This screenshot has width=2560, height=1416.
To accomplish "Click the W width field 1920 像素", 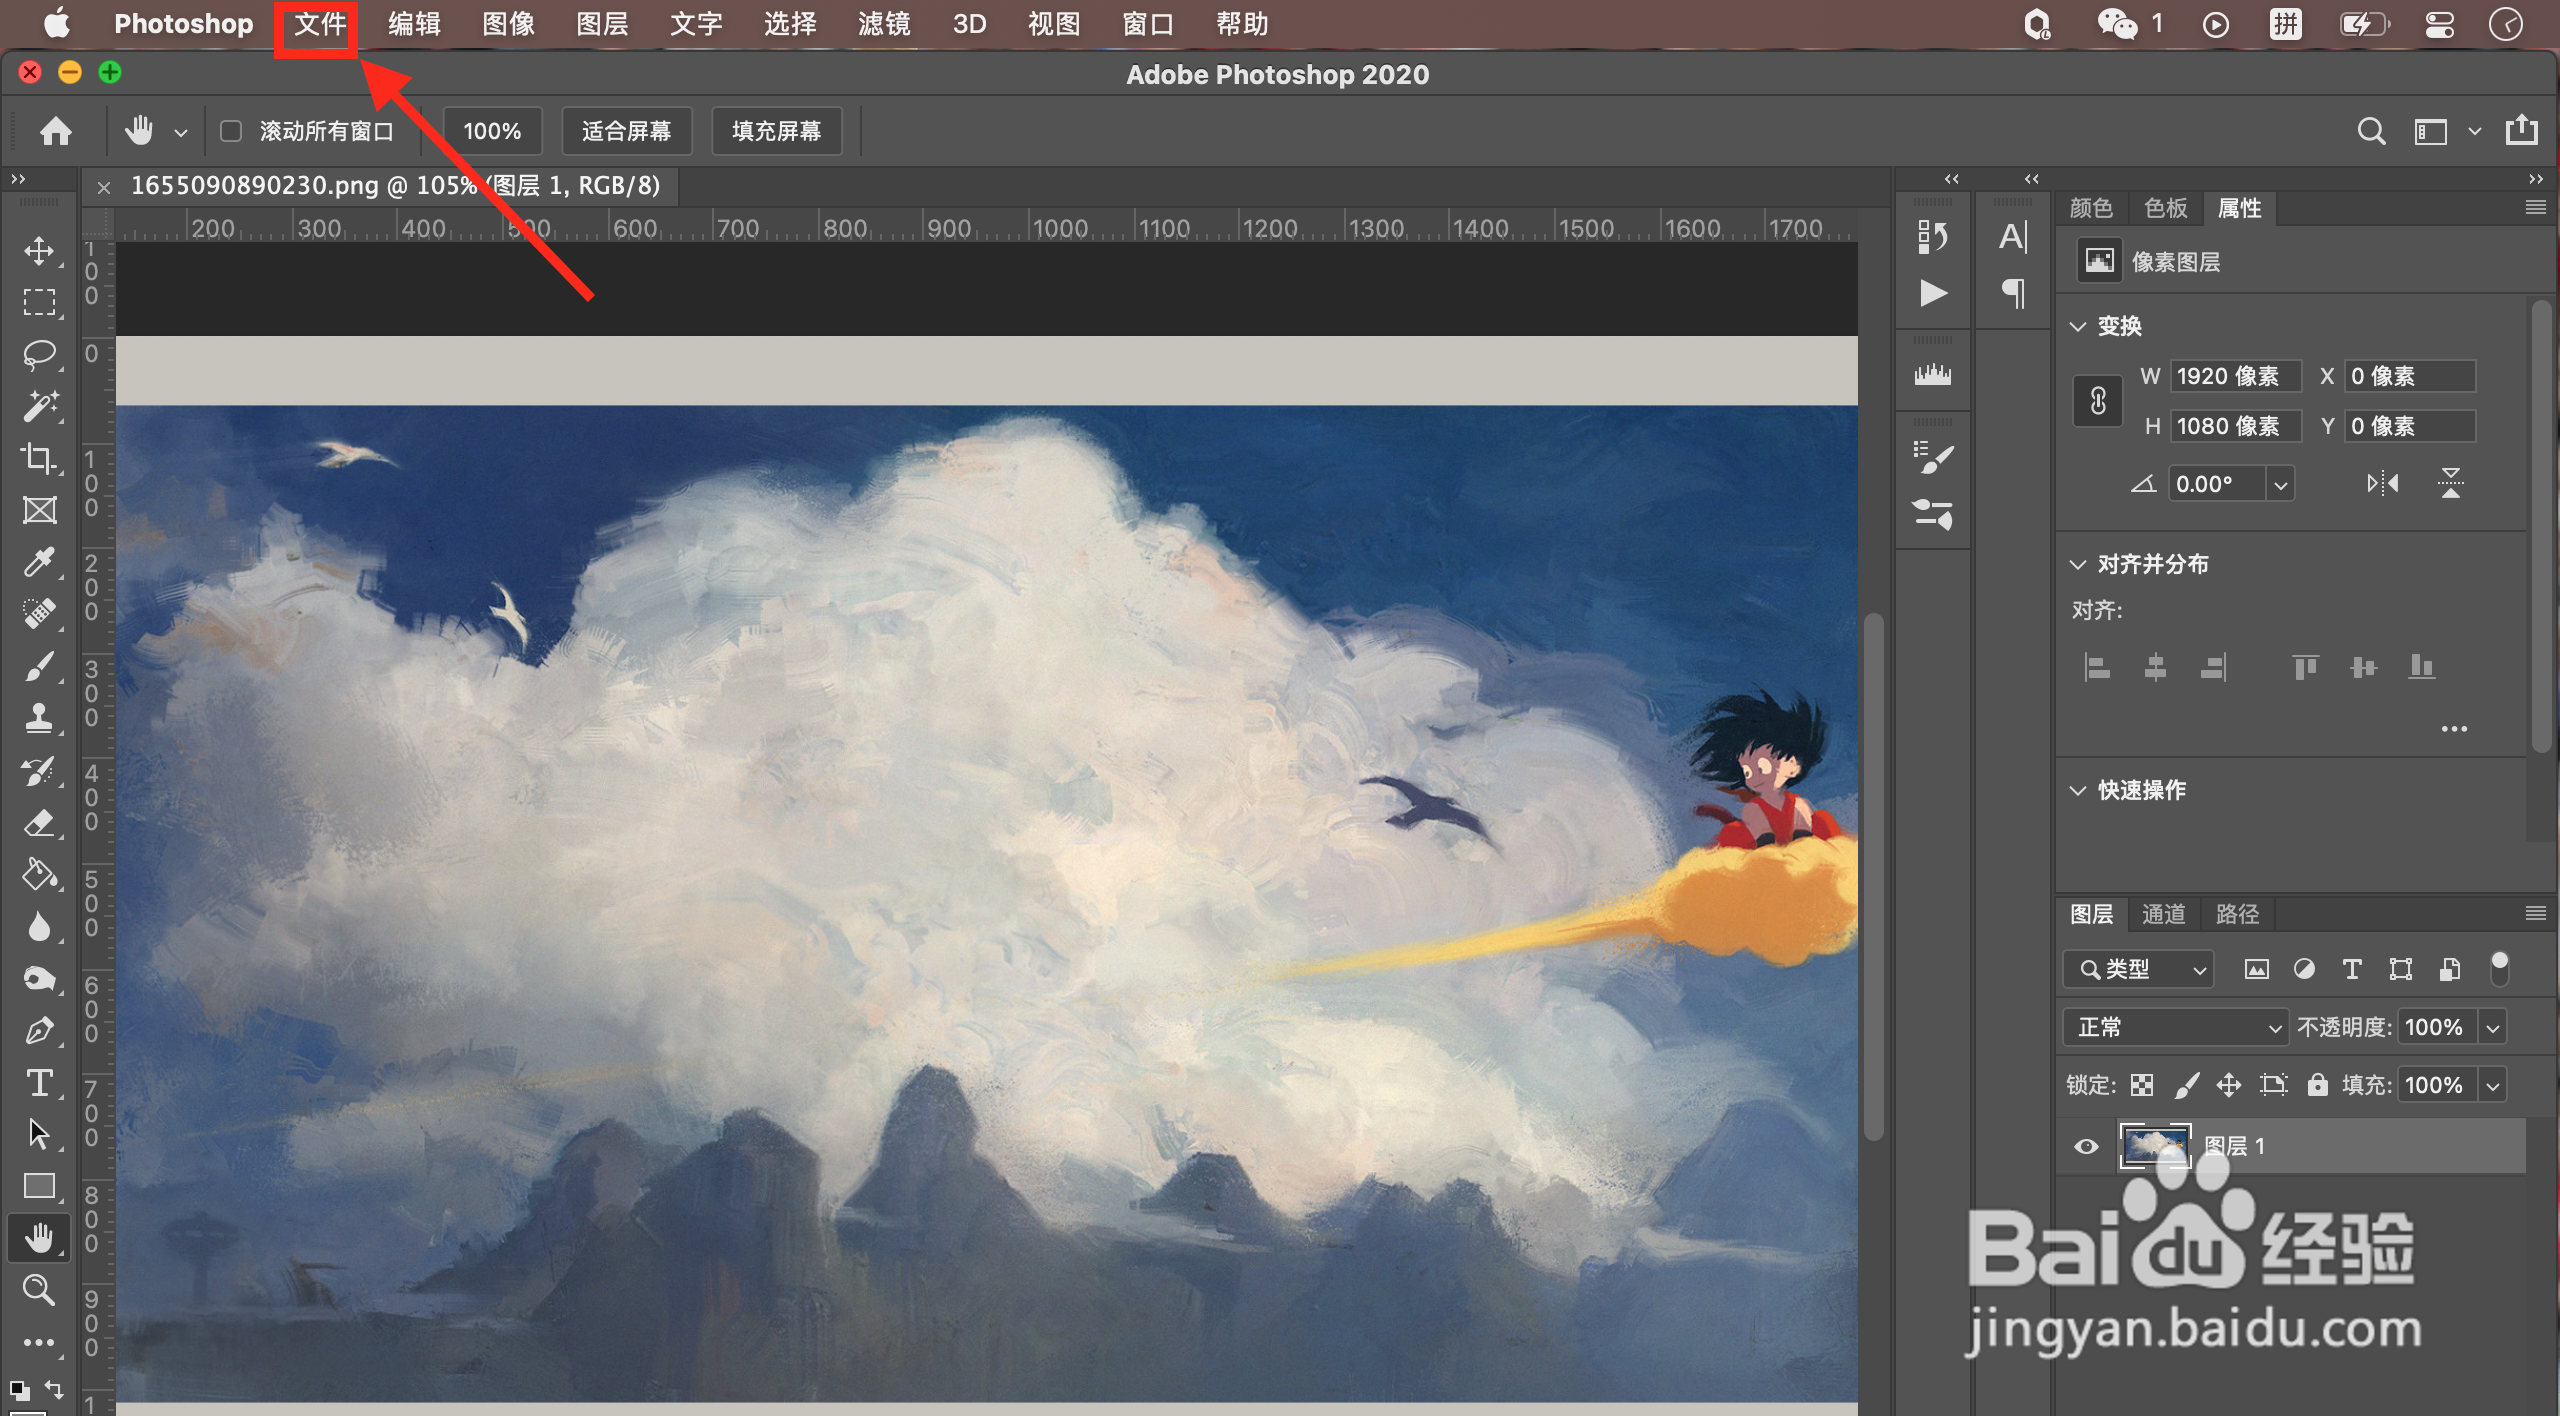I will pyautogui.click(x=2235, y=376).
